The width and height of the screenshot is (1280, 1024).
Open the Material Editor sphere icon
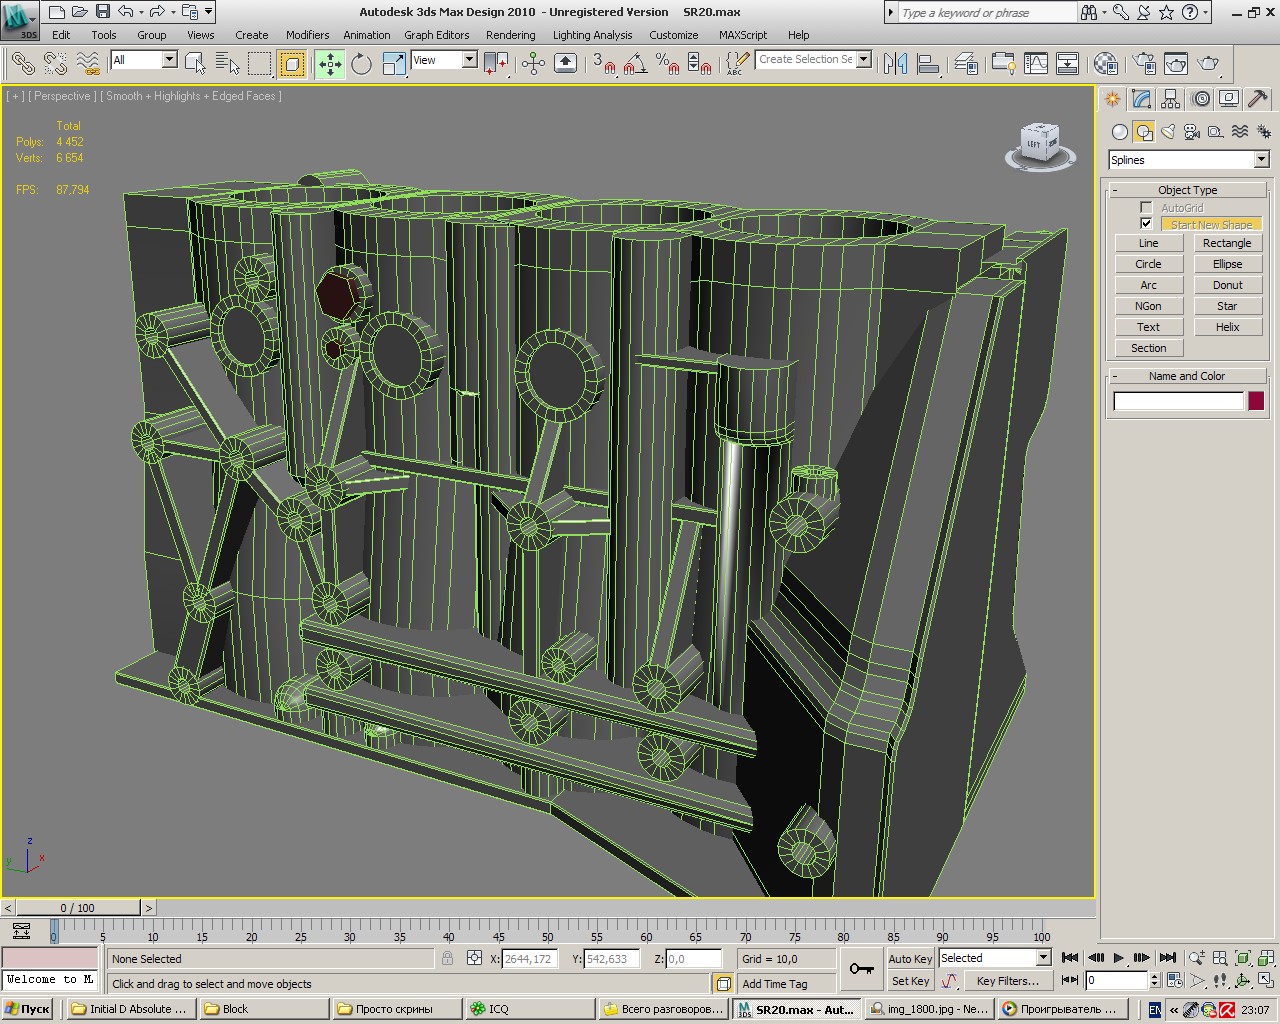pos(1105,64)
